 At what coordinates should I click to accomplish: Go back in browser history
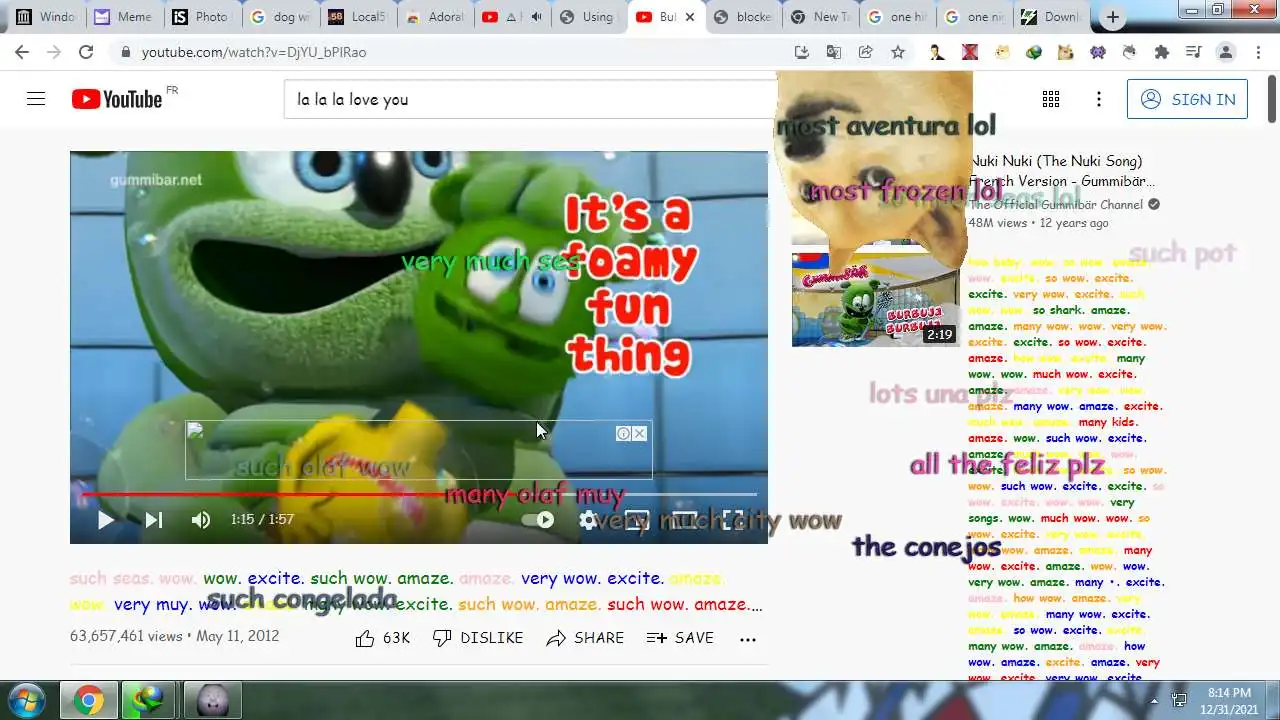[22, 52]
